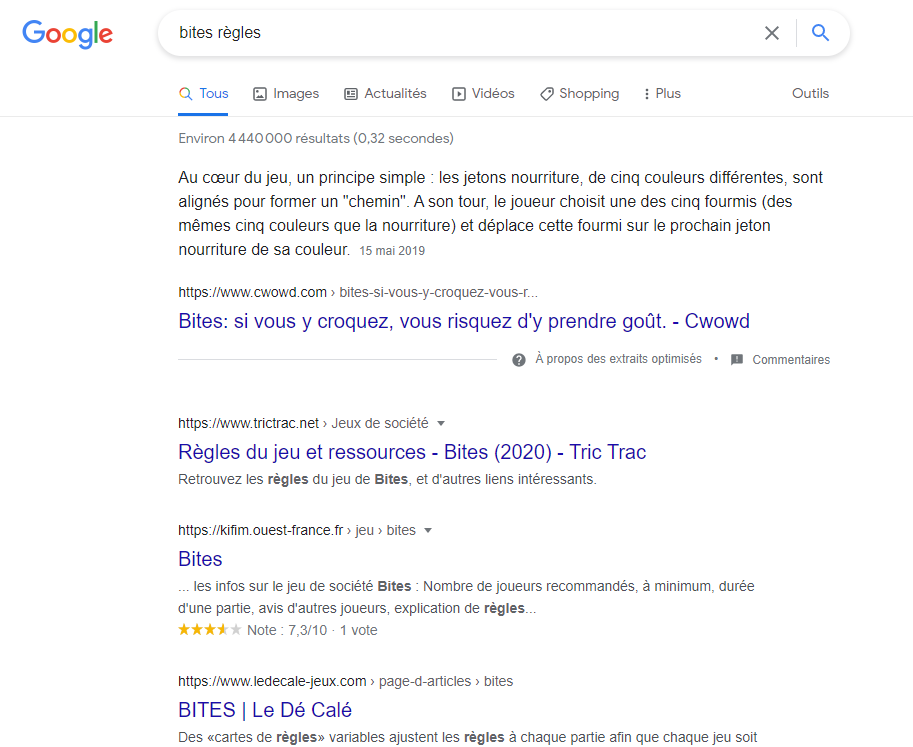Click the Shopping tag icon
This screenshot has height=747, width=913.
547,94
